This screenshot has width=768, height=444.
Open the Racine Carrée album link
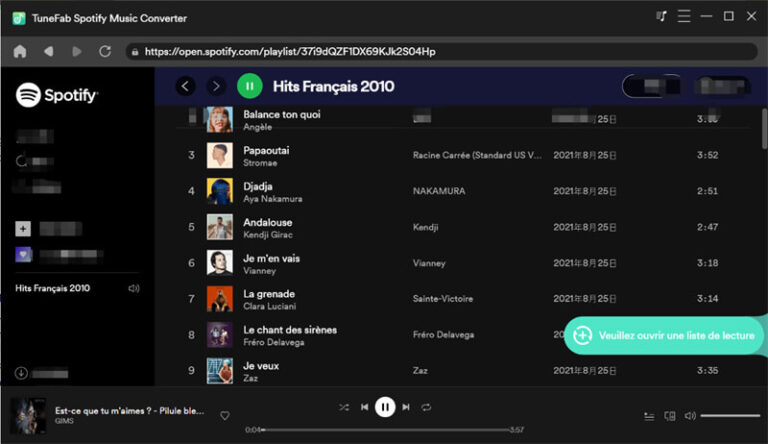[477, 155]
